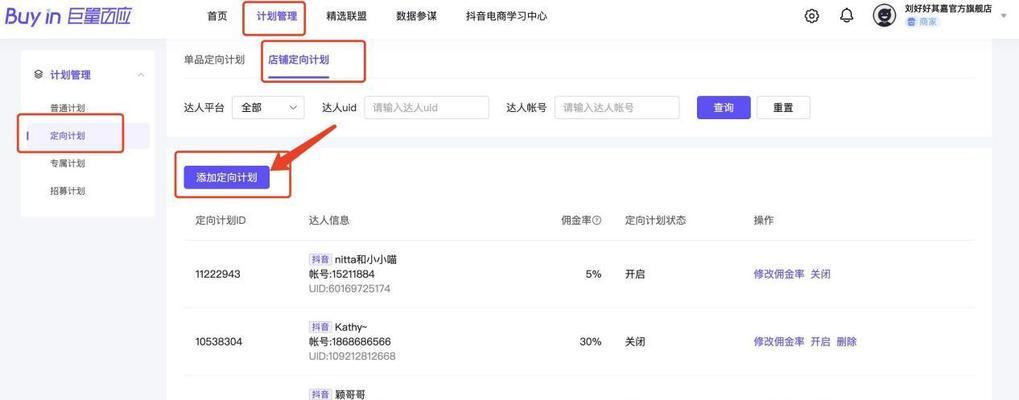Click the 查询 search button

tap(723, 108)
